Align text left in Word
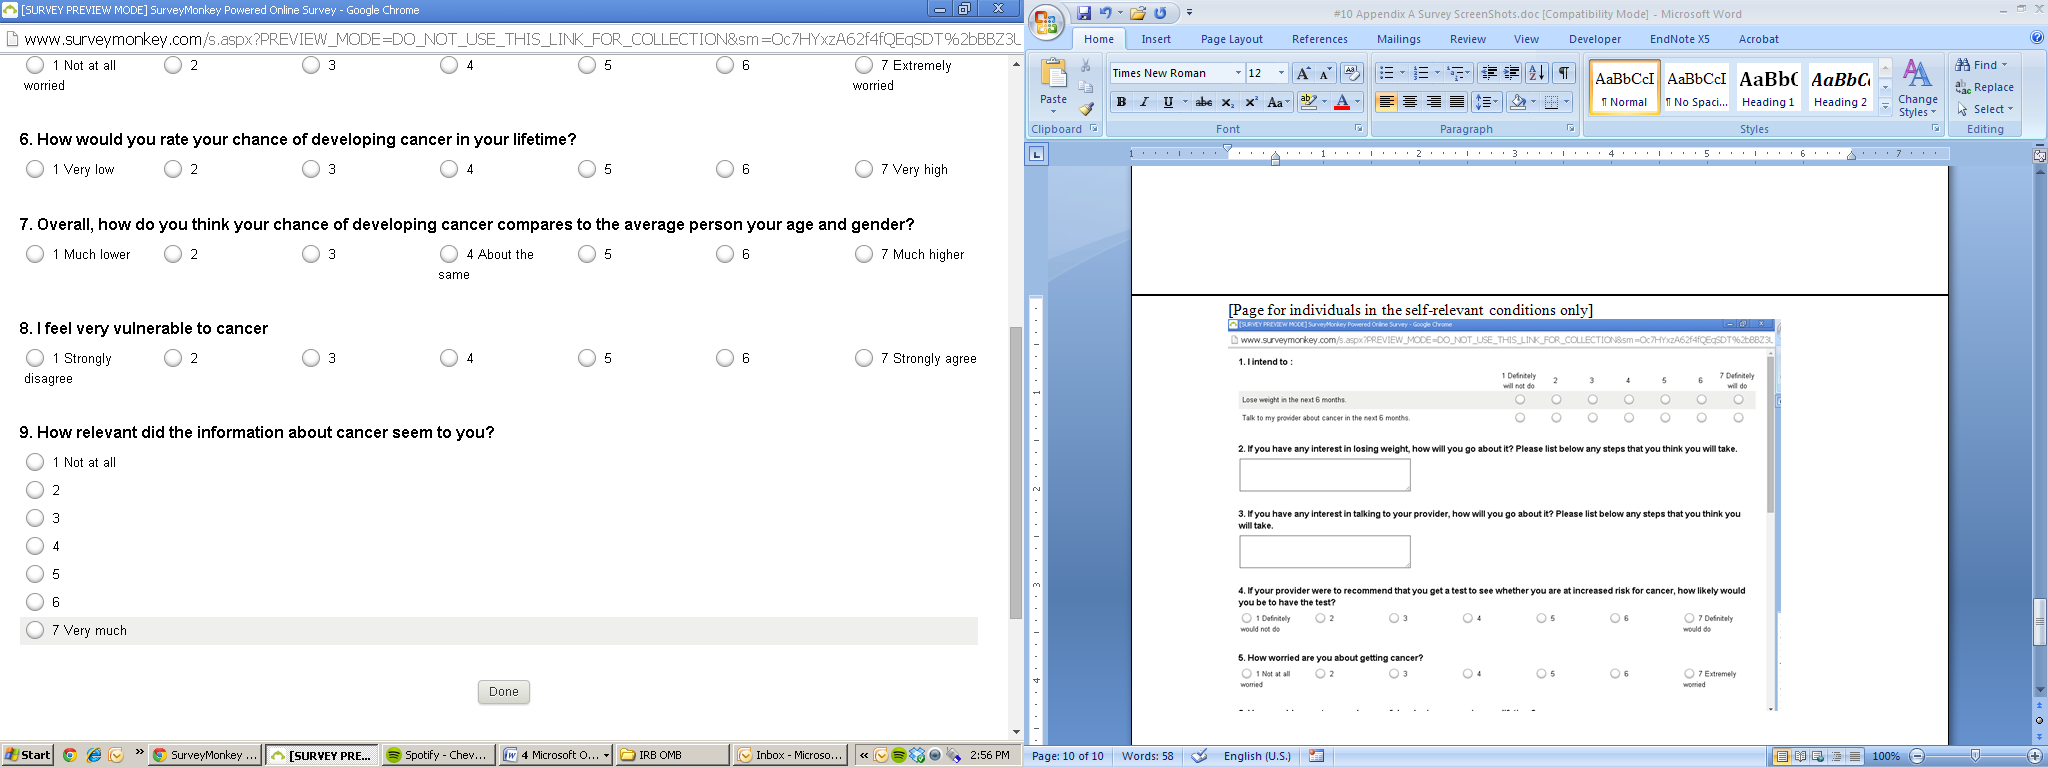Image resolution: width=2048 pixels, height=768 pixels. tap(1386, 102)
